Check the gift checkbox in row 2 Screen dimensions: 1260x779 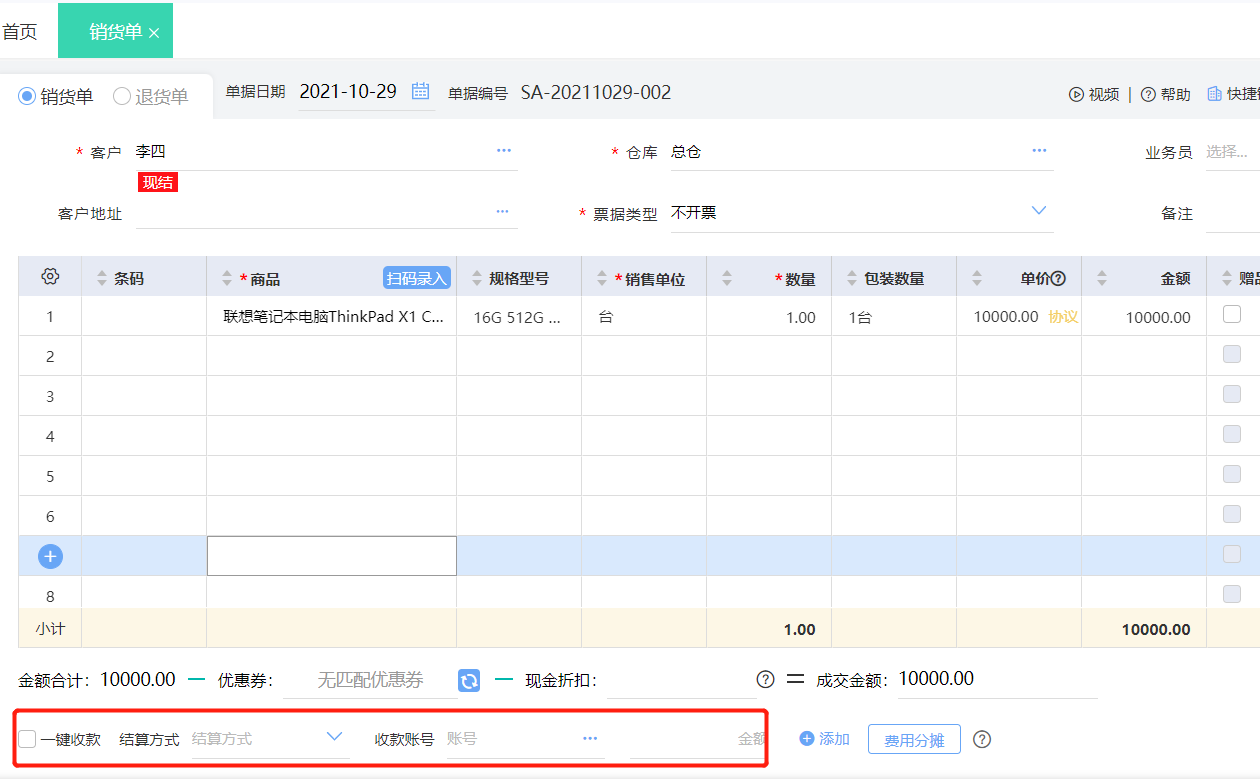point(1232,354)
